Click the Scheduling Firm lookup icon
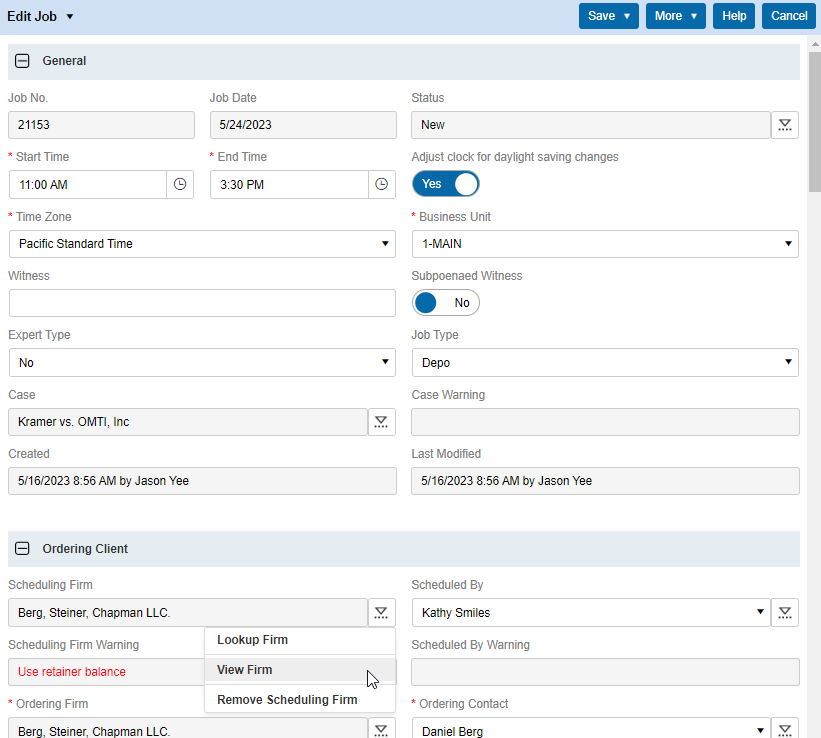The width and height of the screenshot is (821, 738). (x=381, y=613)
